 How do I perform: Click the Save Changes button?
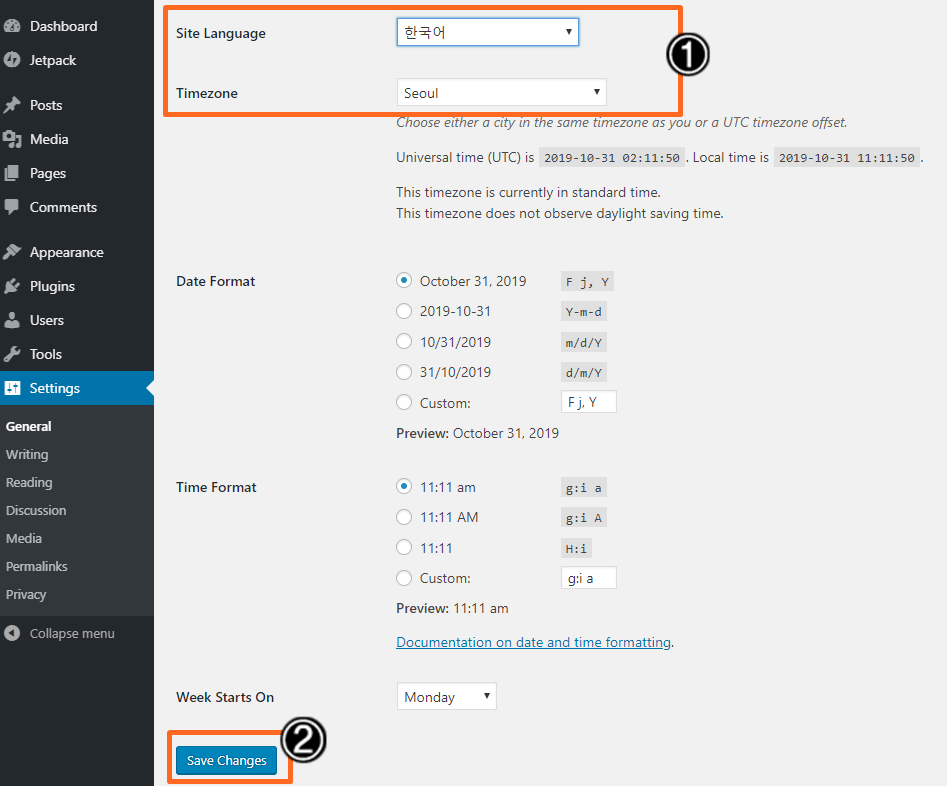coord(226,760)
